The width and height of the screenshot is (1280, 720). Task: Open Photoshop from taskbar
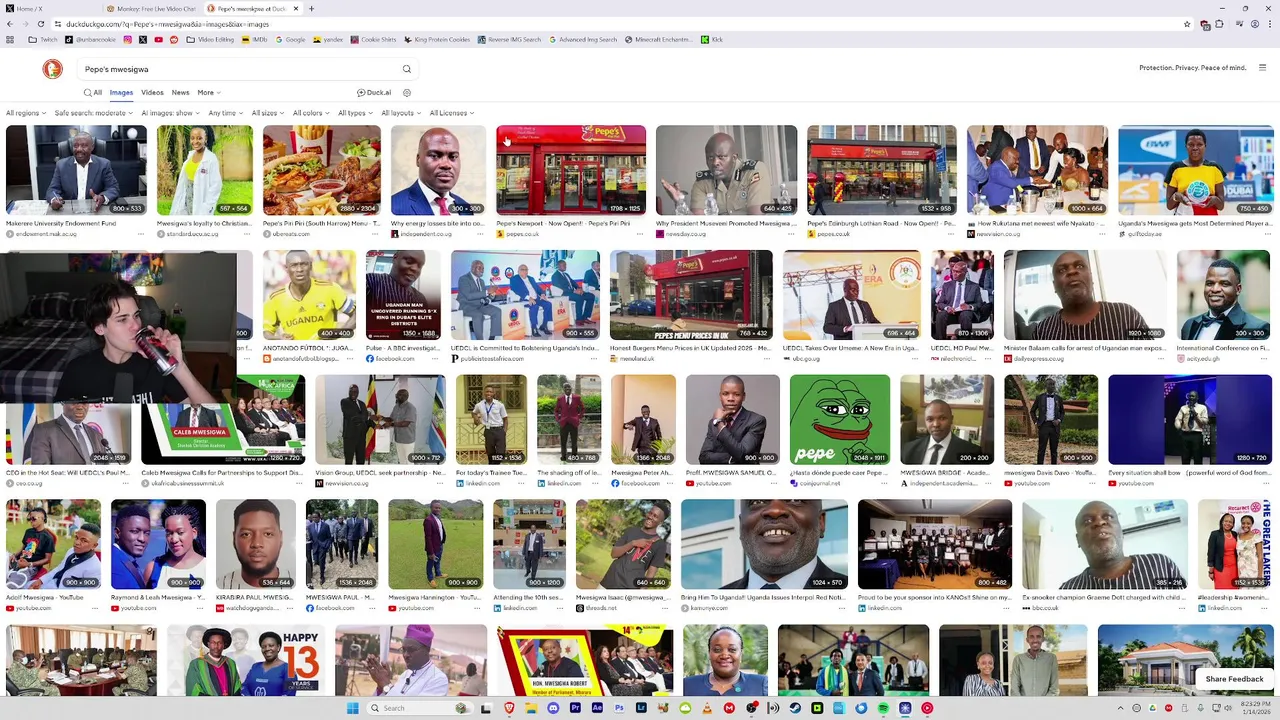619,708
